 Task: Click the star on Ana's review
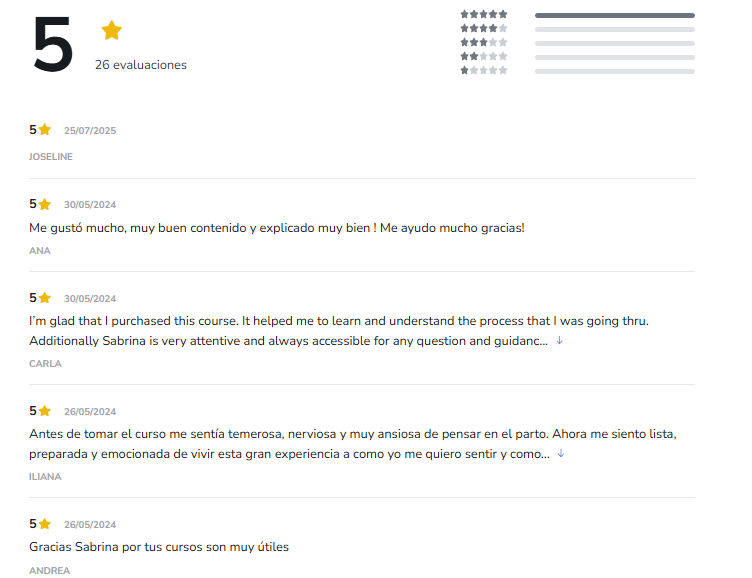[45, 204]
